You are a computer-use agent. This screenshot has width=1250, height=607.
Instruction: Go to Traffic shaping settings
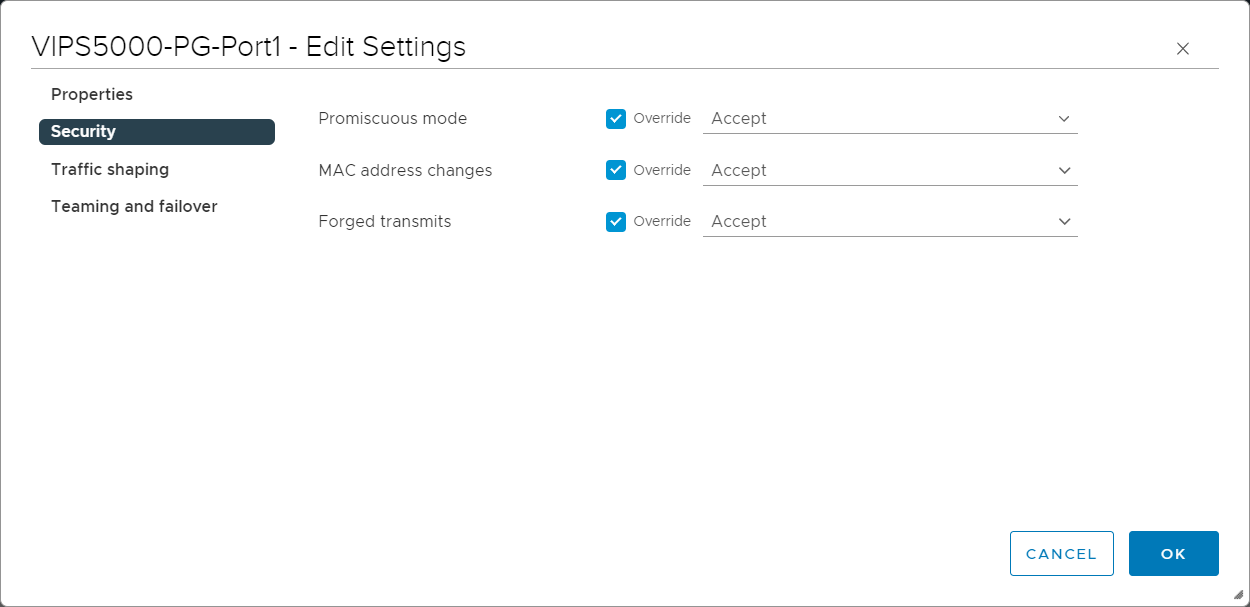pyautogui.click(x=110, y=169)
